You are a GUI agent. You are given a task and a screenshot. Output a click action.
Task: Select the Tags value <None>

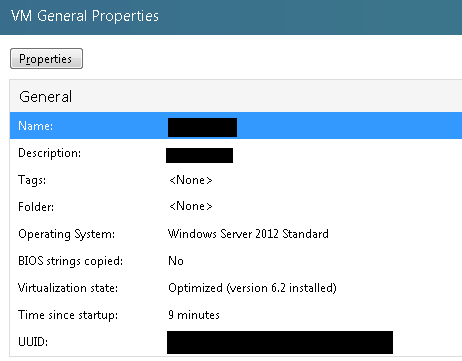point(191,180)
